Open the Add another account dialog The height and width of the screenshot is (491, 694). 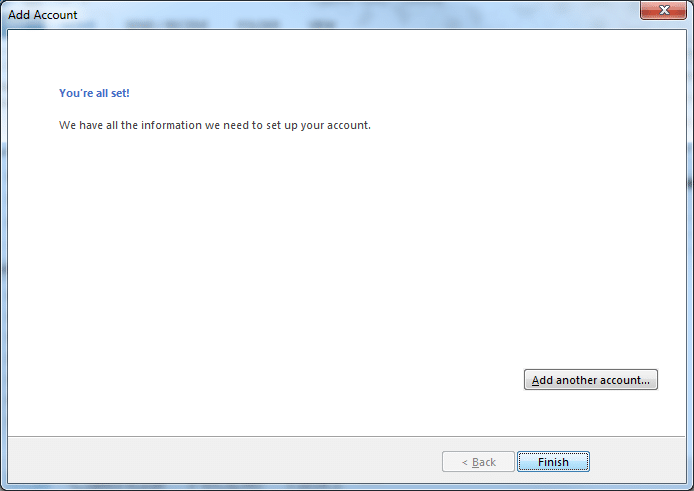[x=591, y=380]
